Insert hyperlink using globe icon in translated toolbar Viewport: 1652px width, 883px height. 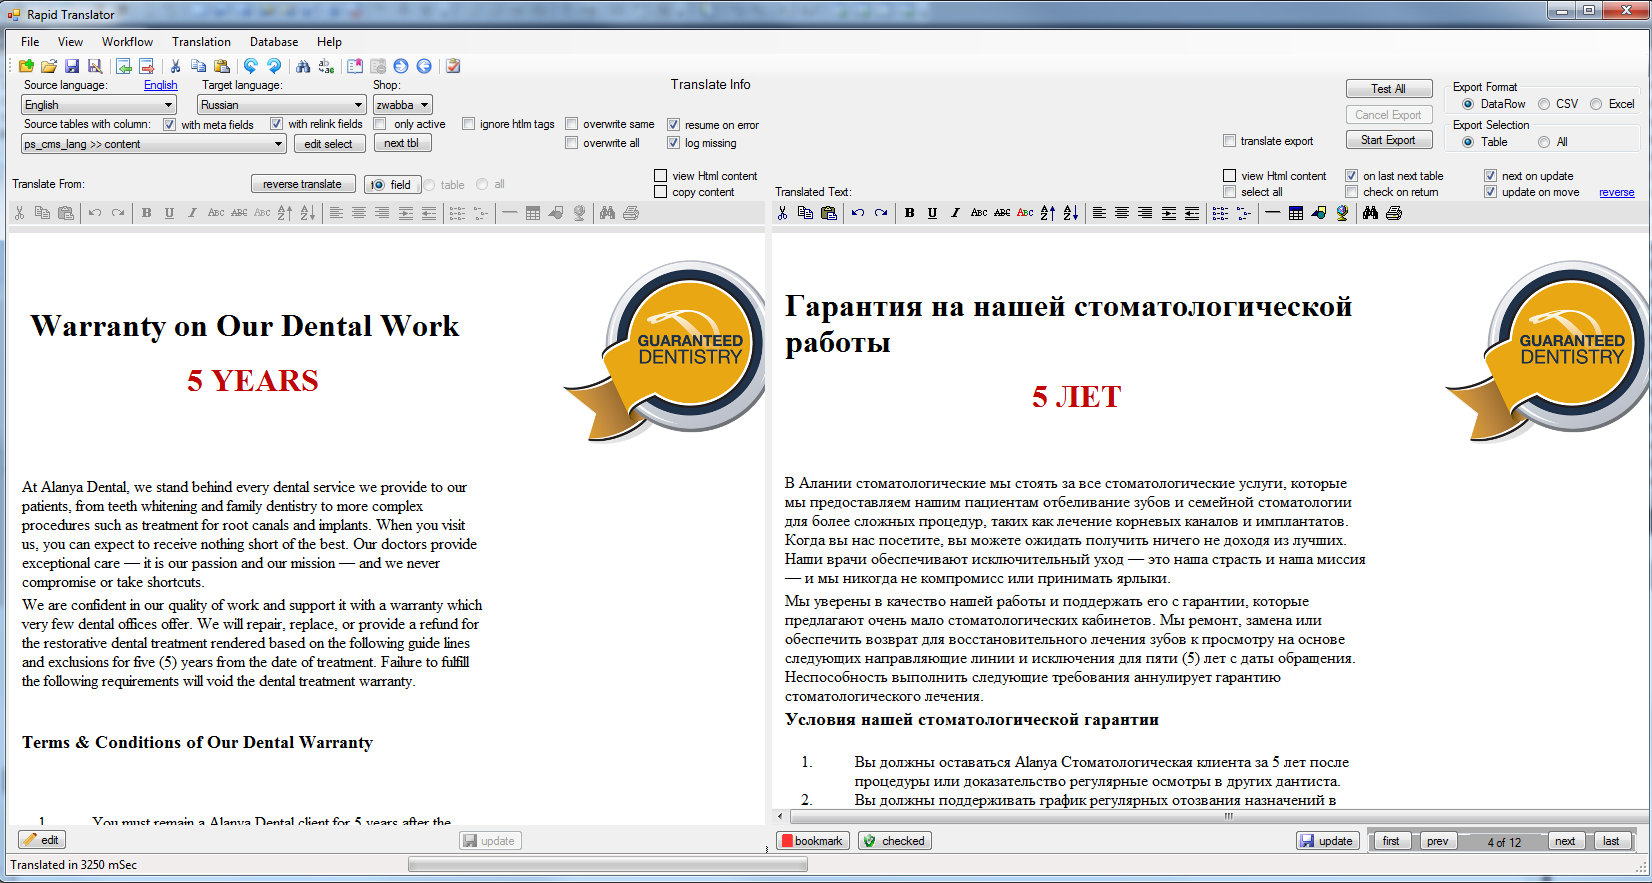pyautogui.click(x=1342, y=213)
